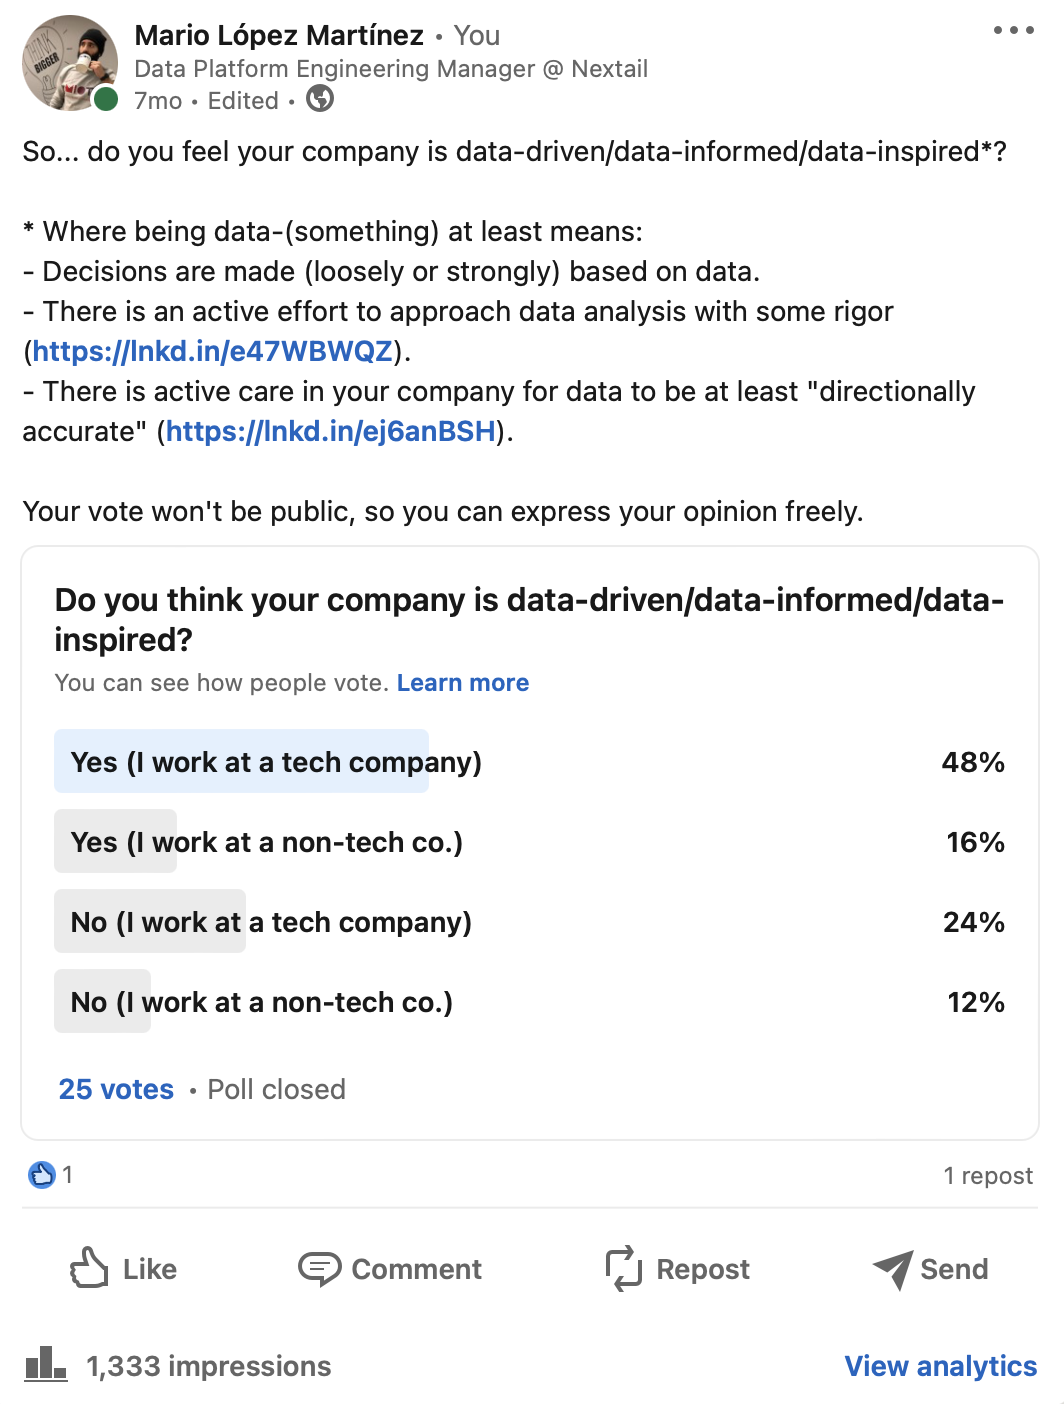Viewport: 1064px width, 1404px height.
Task: Click the Comment speech bubble icon
Action: pos(320,1268)
